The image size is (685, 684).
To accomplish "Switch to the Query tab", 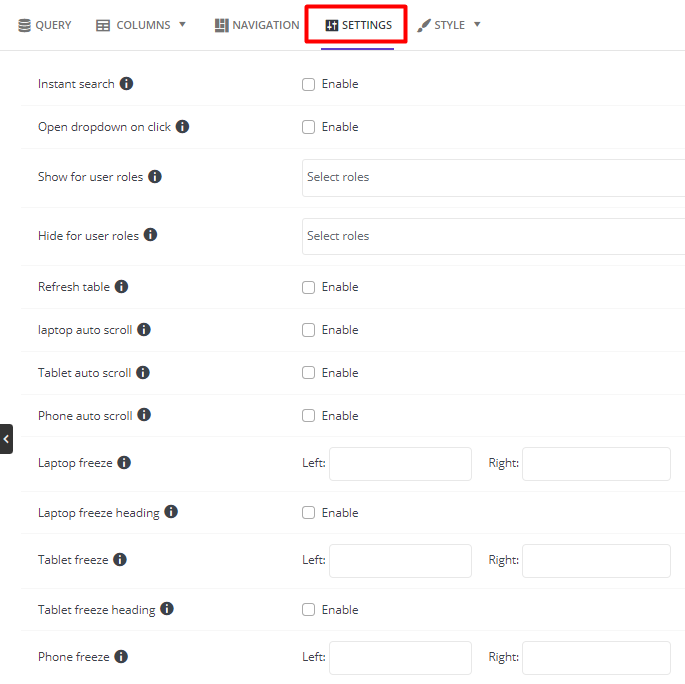I will click(45, 25).
